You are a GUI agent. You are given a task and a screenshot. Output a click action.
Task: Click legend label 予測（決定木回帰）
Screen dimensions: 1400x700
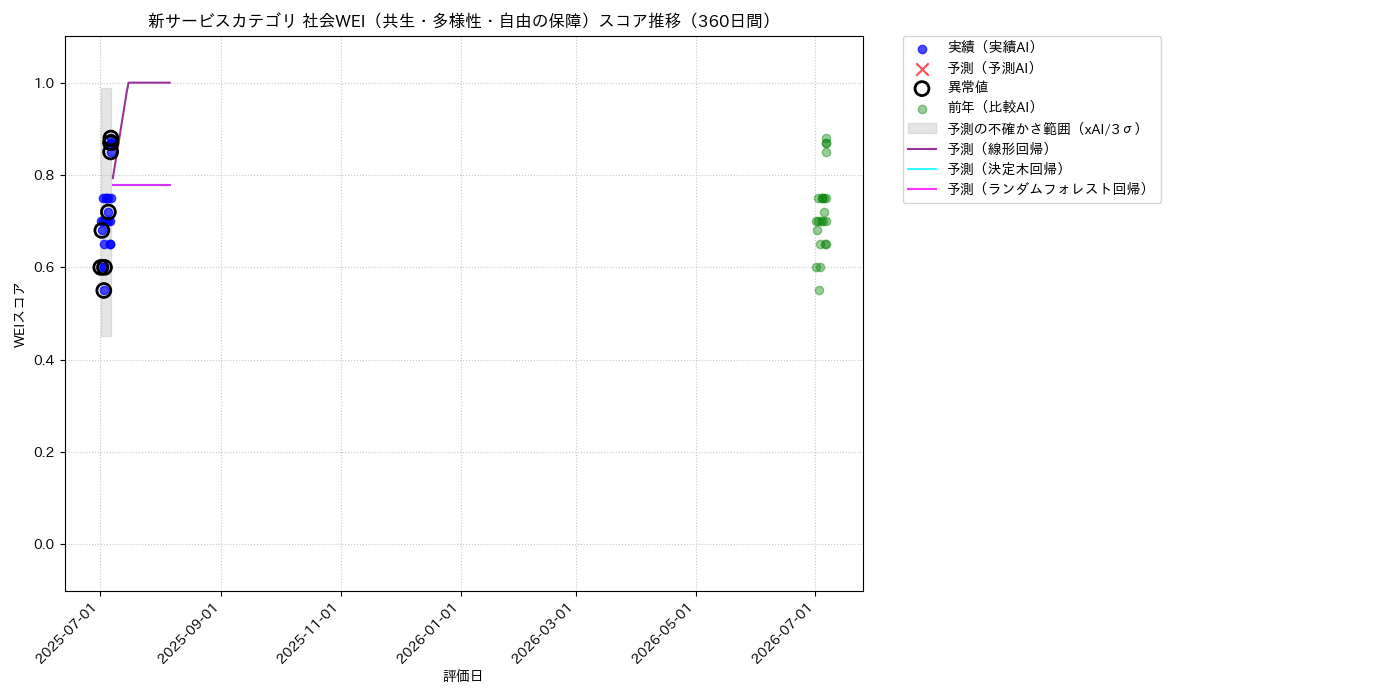(x=1009, y=169)
